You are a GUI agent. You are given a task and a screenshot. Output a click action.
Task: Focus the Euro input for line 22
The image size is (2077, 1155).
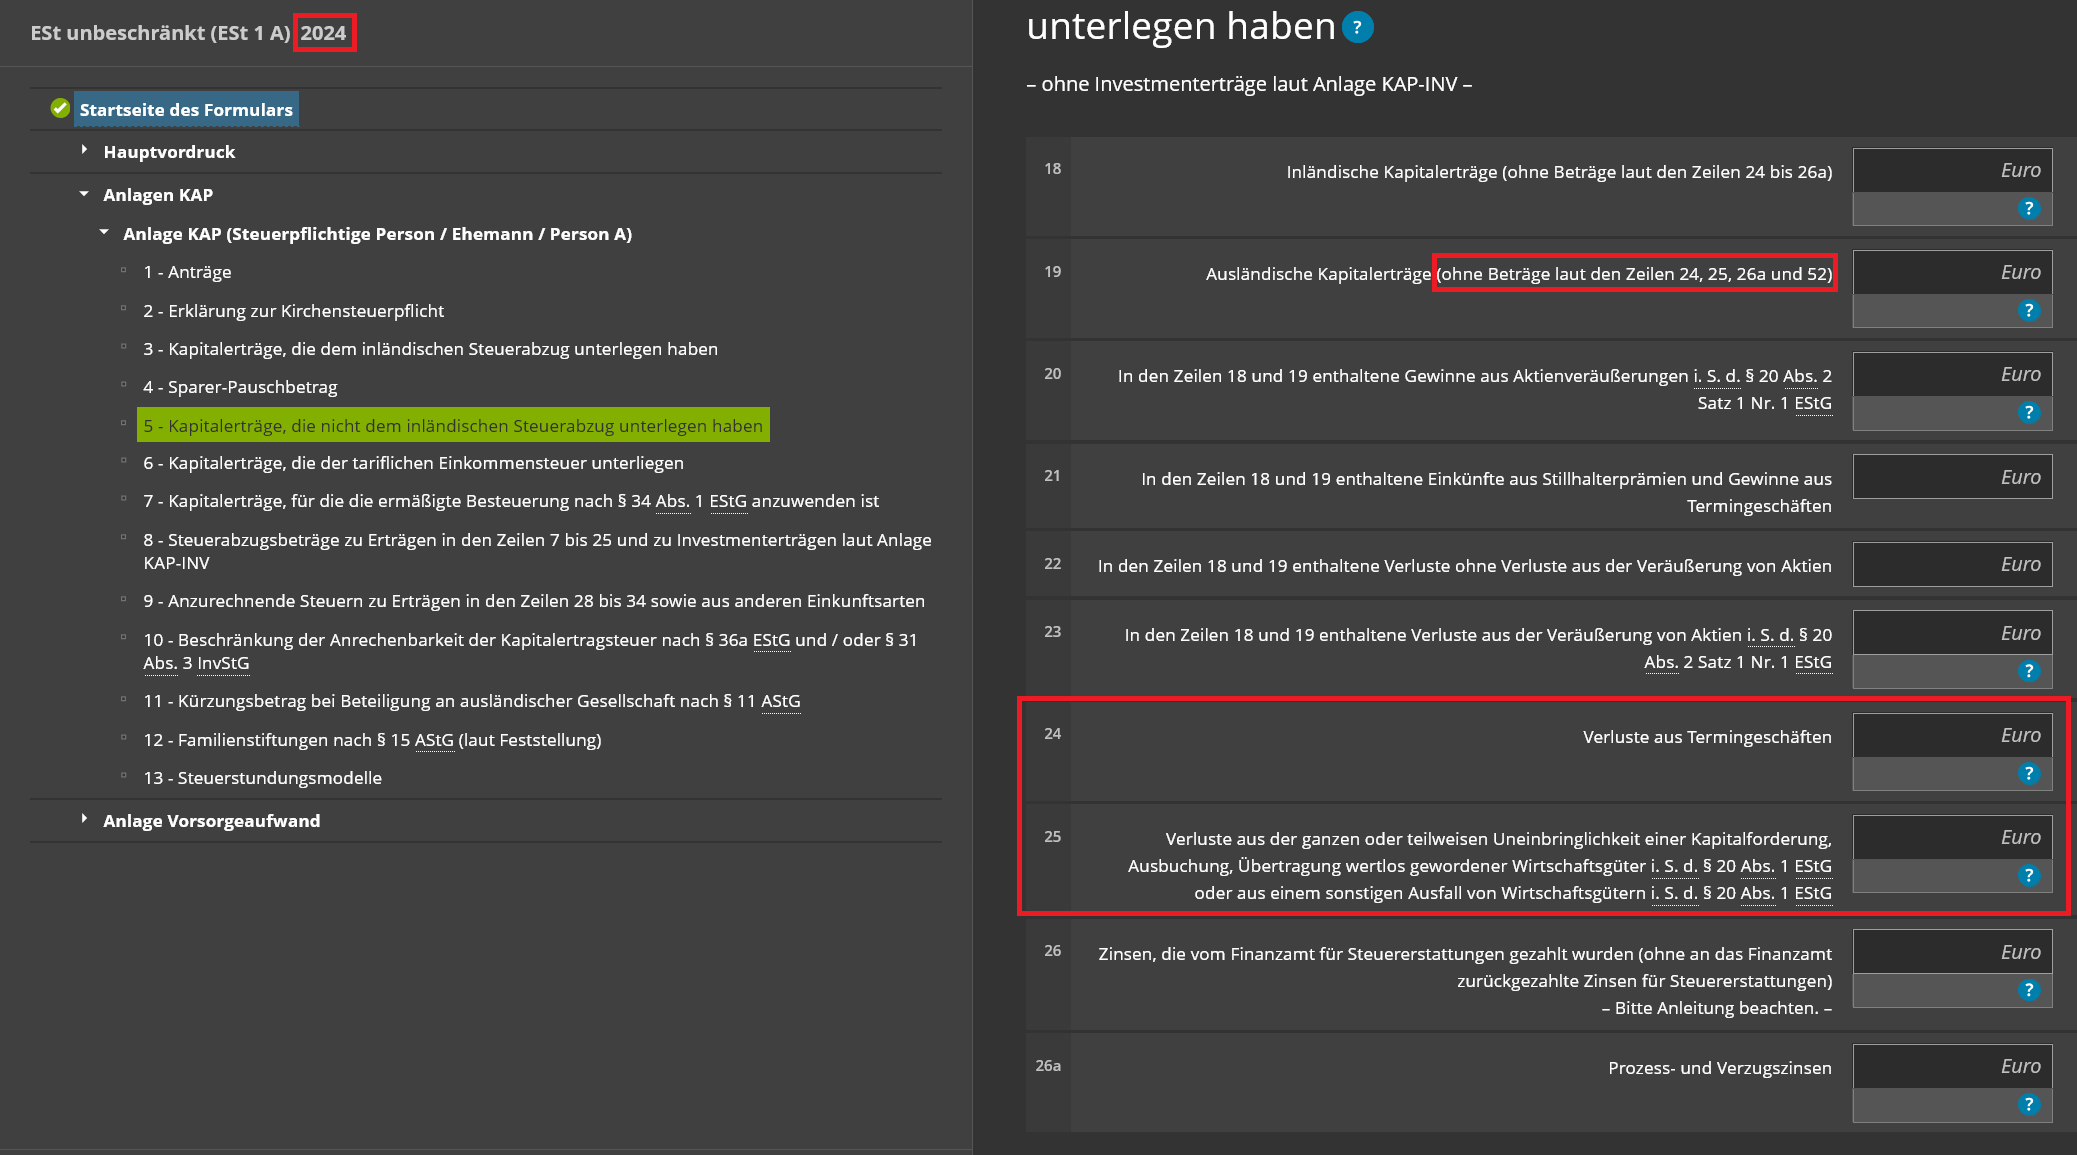click(x=1951, y=564)
